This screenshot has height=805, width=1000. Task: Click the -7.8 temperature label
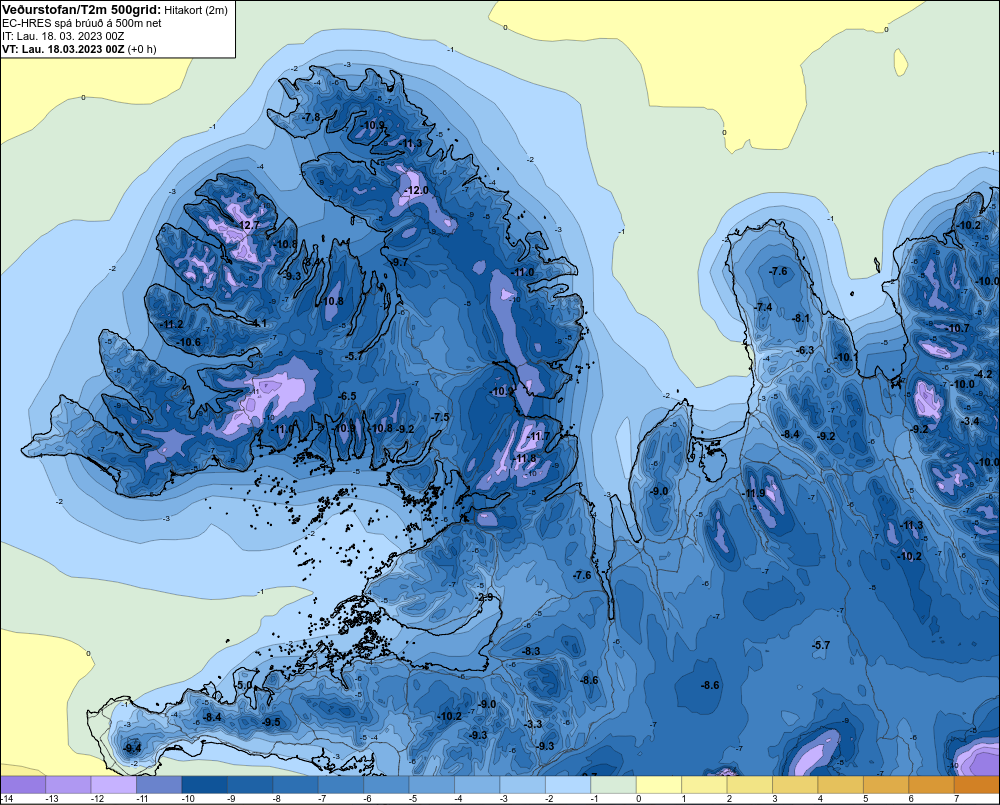click(x=310, y=117)
